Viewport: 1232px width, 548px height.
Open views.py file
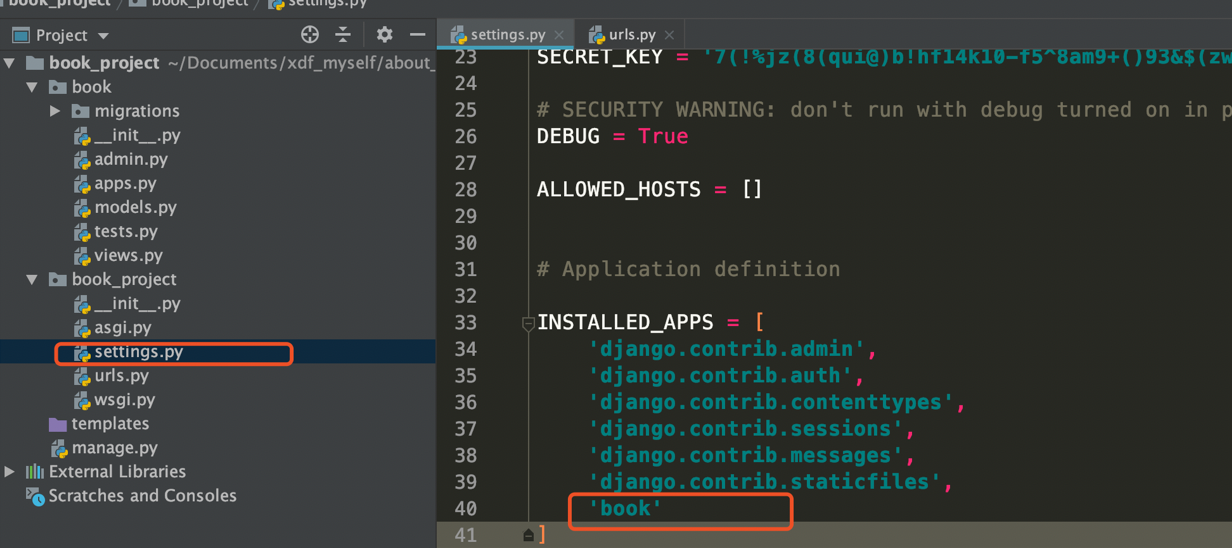click(x=128, y=255)
